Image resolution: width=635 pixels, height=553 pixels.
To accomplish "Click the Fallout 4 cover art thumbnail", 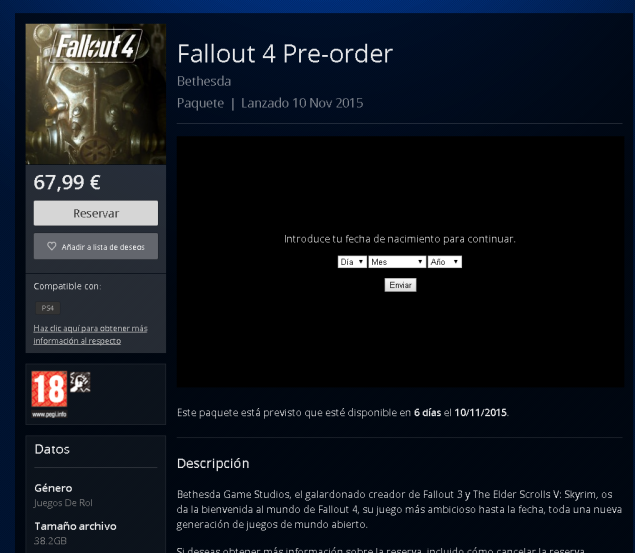I will pyautogui.click(x=96, y=94).
